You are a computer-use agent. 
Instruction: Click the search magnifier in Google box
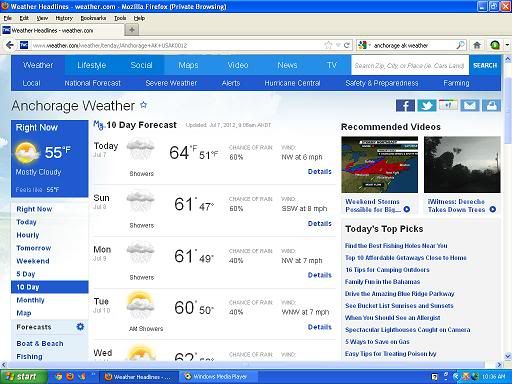[460, 45]
